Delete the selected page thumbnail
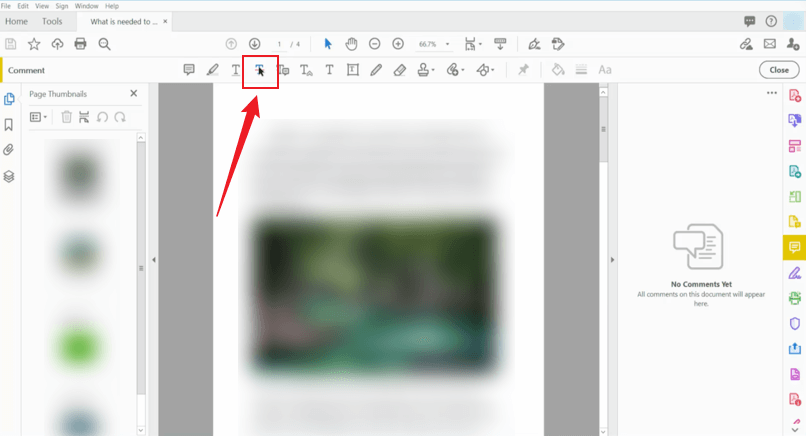Viewport: 806px width, 436px height. click(66, 117)
